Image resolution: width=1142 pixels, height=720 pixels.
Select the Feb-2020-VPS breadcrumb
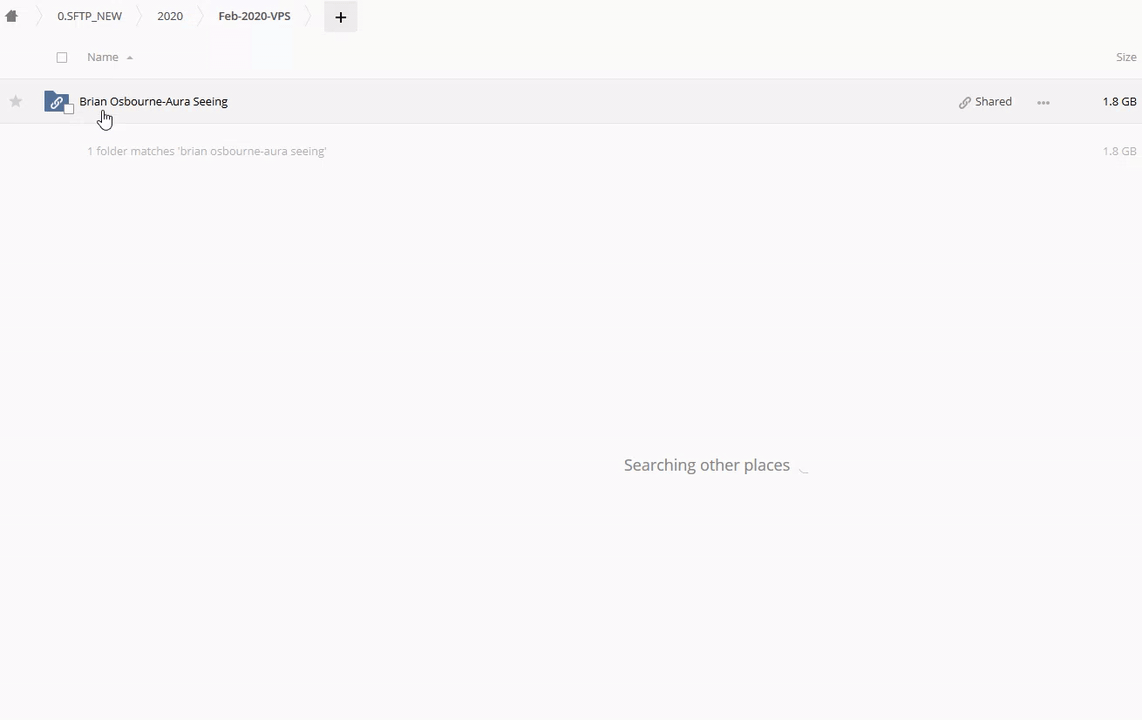coord(254,16)
